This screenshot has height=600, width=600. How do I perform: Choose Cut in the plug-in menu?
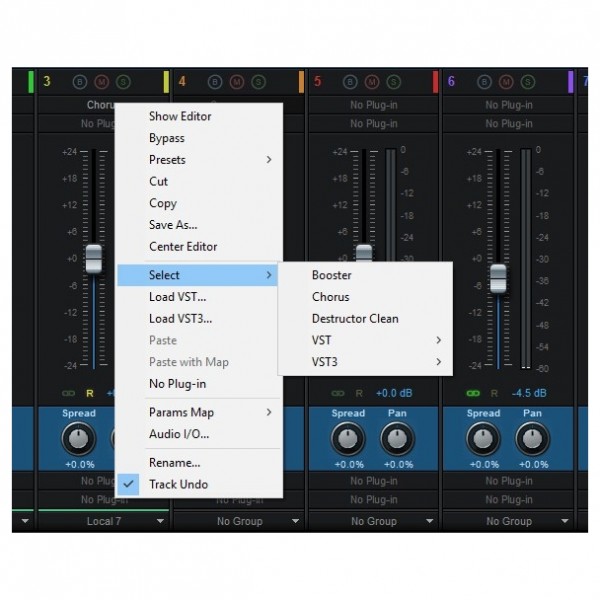pyautogui.click(x=199, y=181)
